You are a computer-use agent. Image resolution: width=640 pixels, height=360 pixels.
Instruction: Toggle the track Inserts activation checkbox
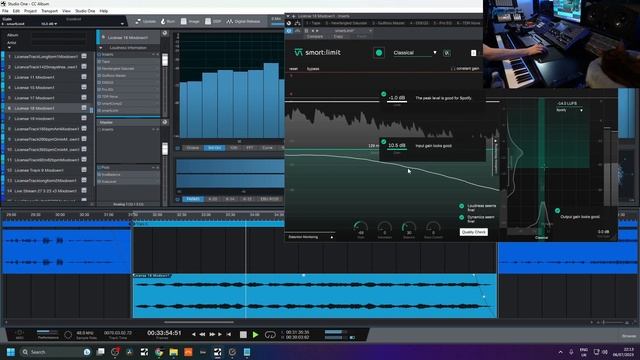[99, 54]
